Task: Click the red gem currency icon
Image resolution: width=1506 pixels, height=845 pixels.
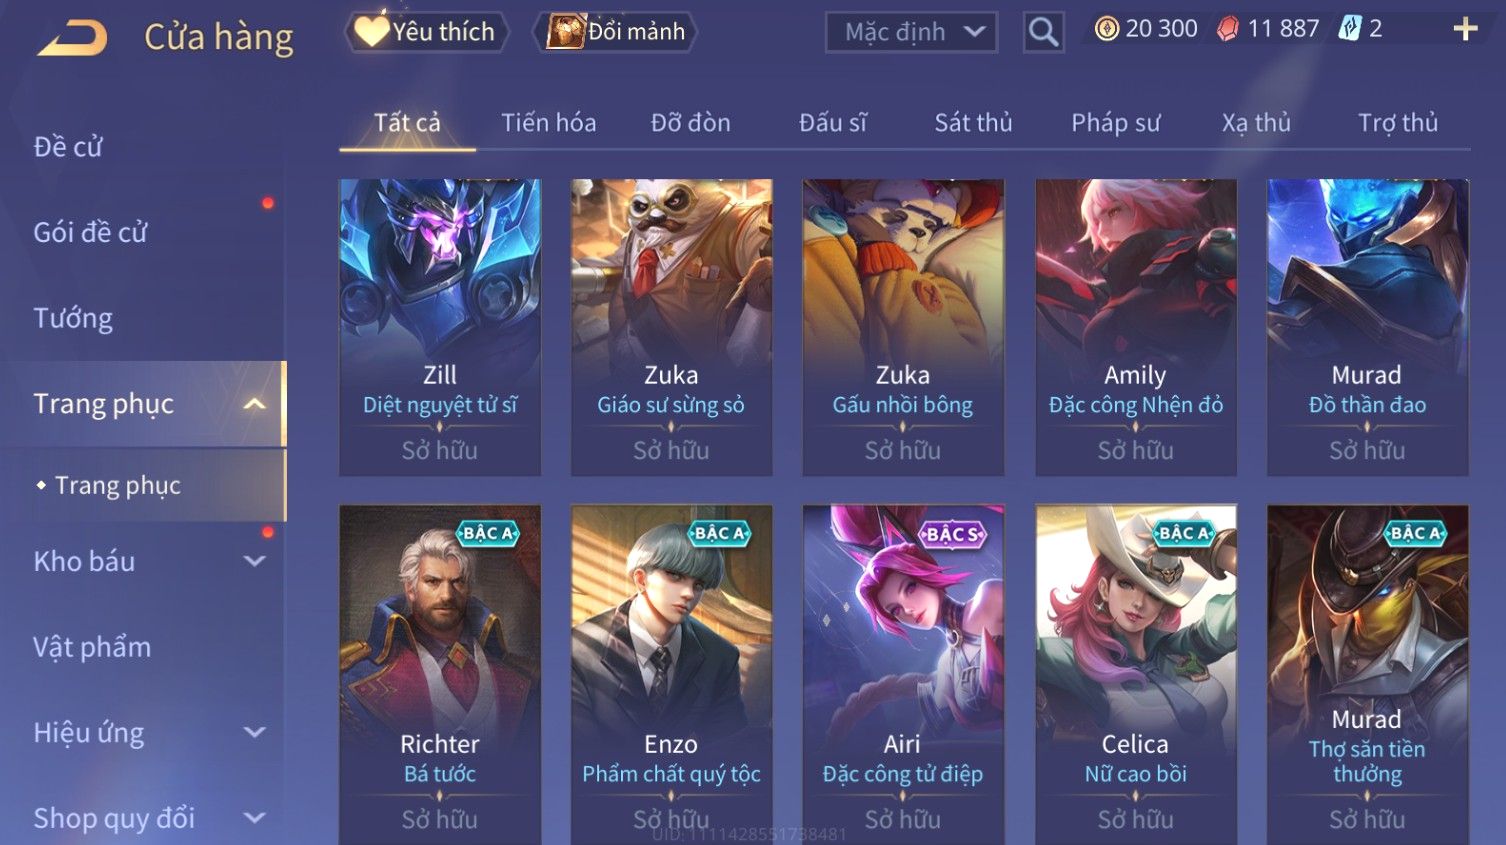Action: click(1227, 29)
